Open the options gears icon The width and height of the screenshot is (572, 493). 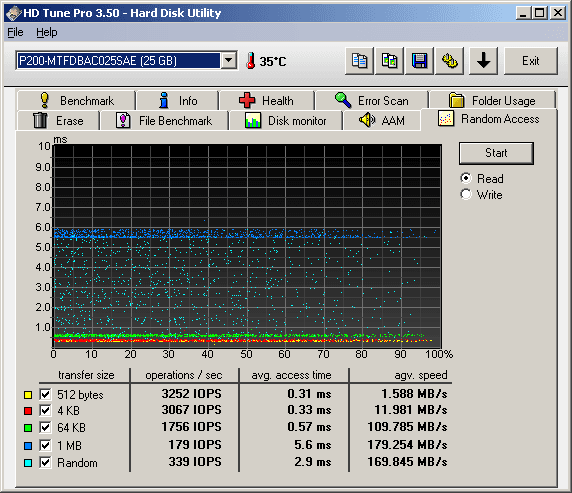click(449, 61)
